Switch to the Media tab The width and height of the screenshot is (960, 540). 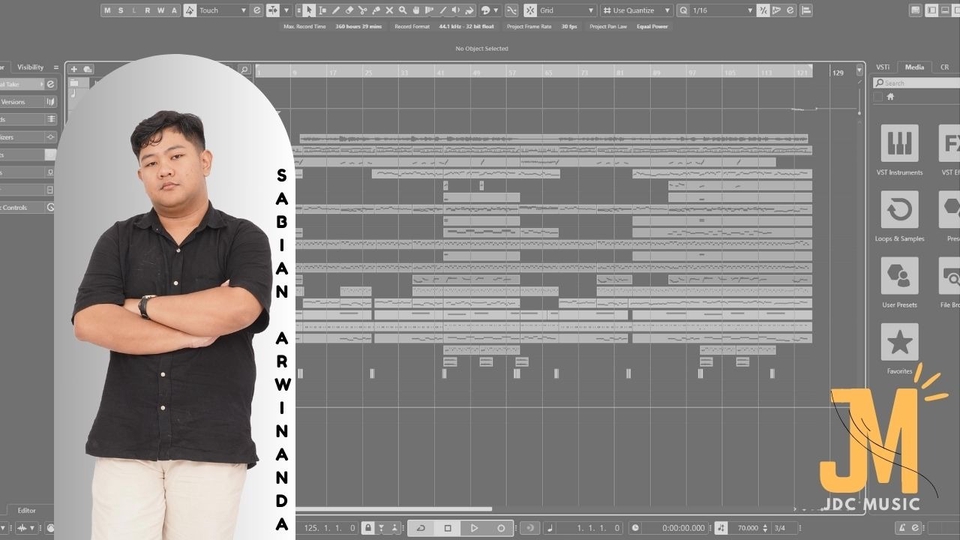(915, 67)
